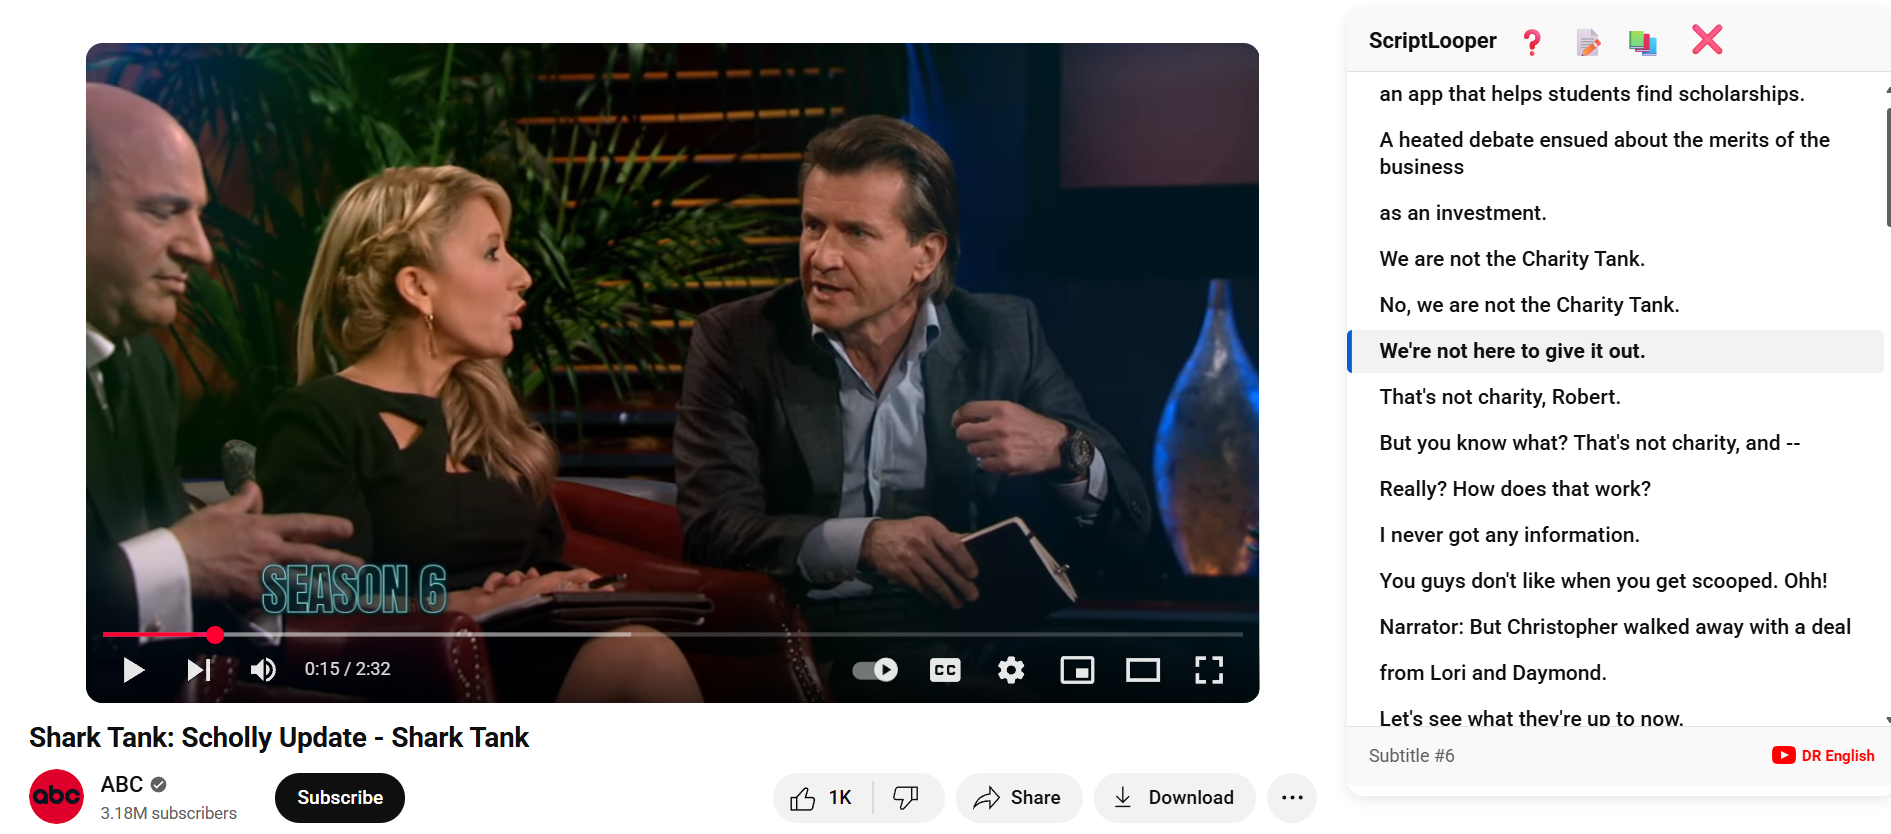Dislike the video
Viewport: 1891px width, 834px height.
(x=906, y=797)
